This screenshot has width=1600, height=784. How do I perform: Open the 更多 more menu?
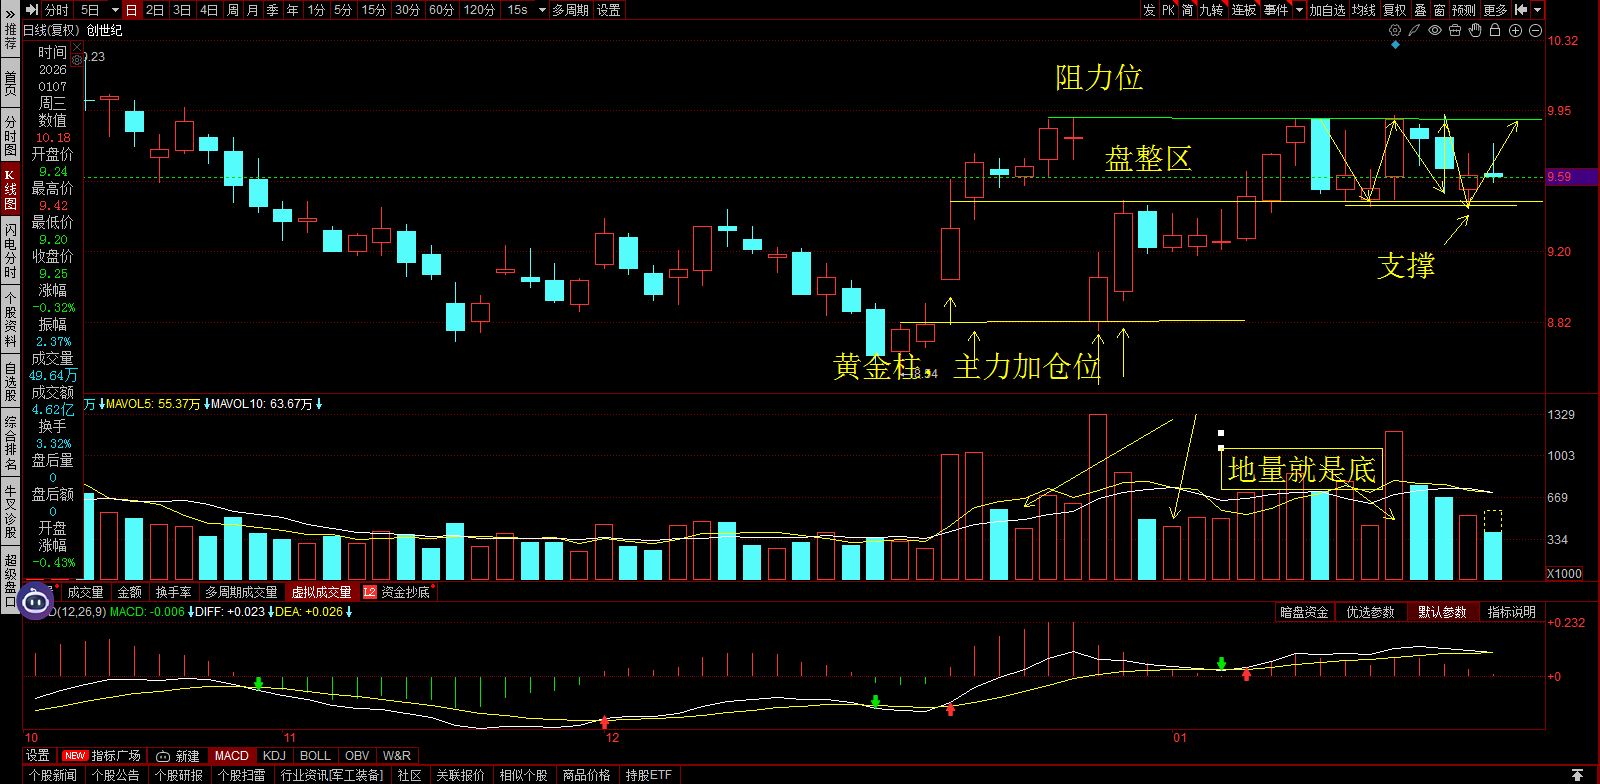pyautogui.click(x=1495, y=10)
